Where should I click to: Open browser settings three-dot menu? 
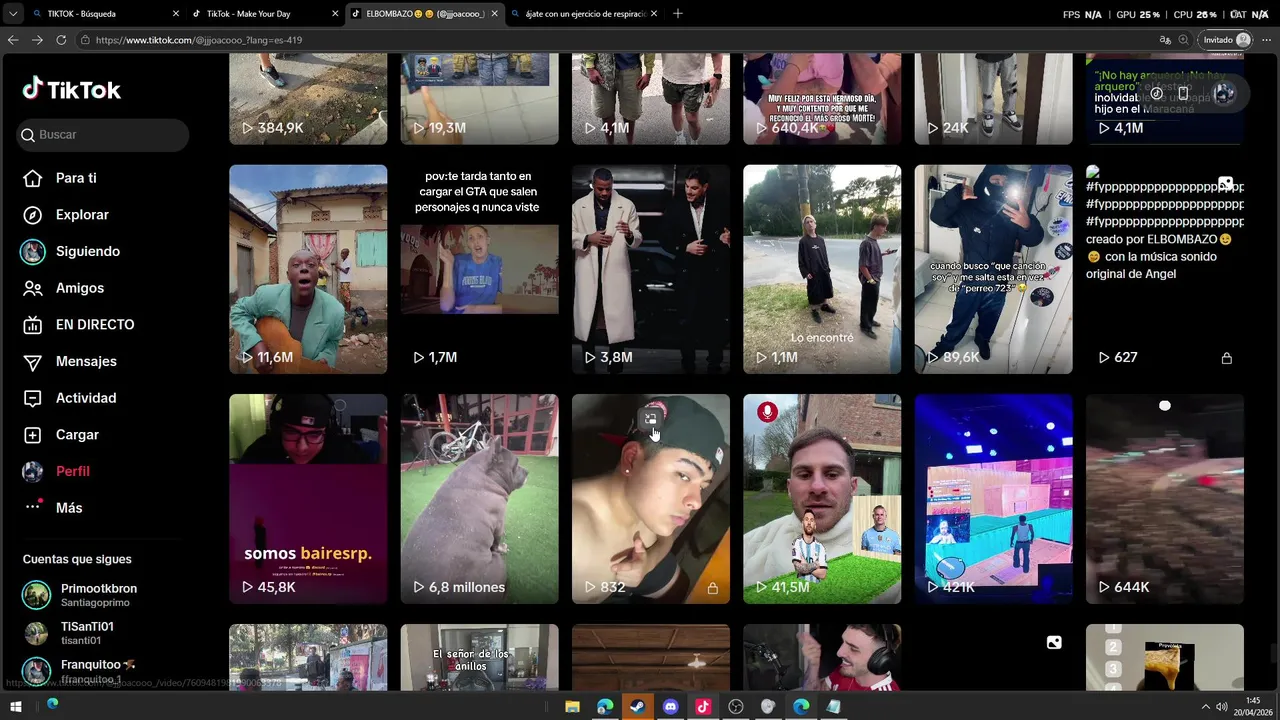coord(1266,40)
